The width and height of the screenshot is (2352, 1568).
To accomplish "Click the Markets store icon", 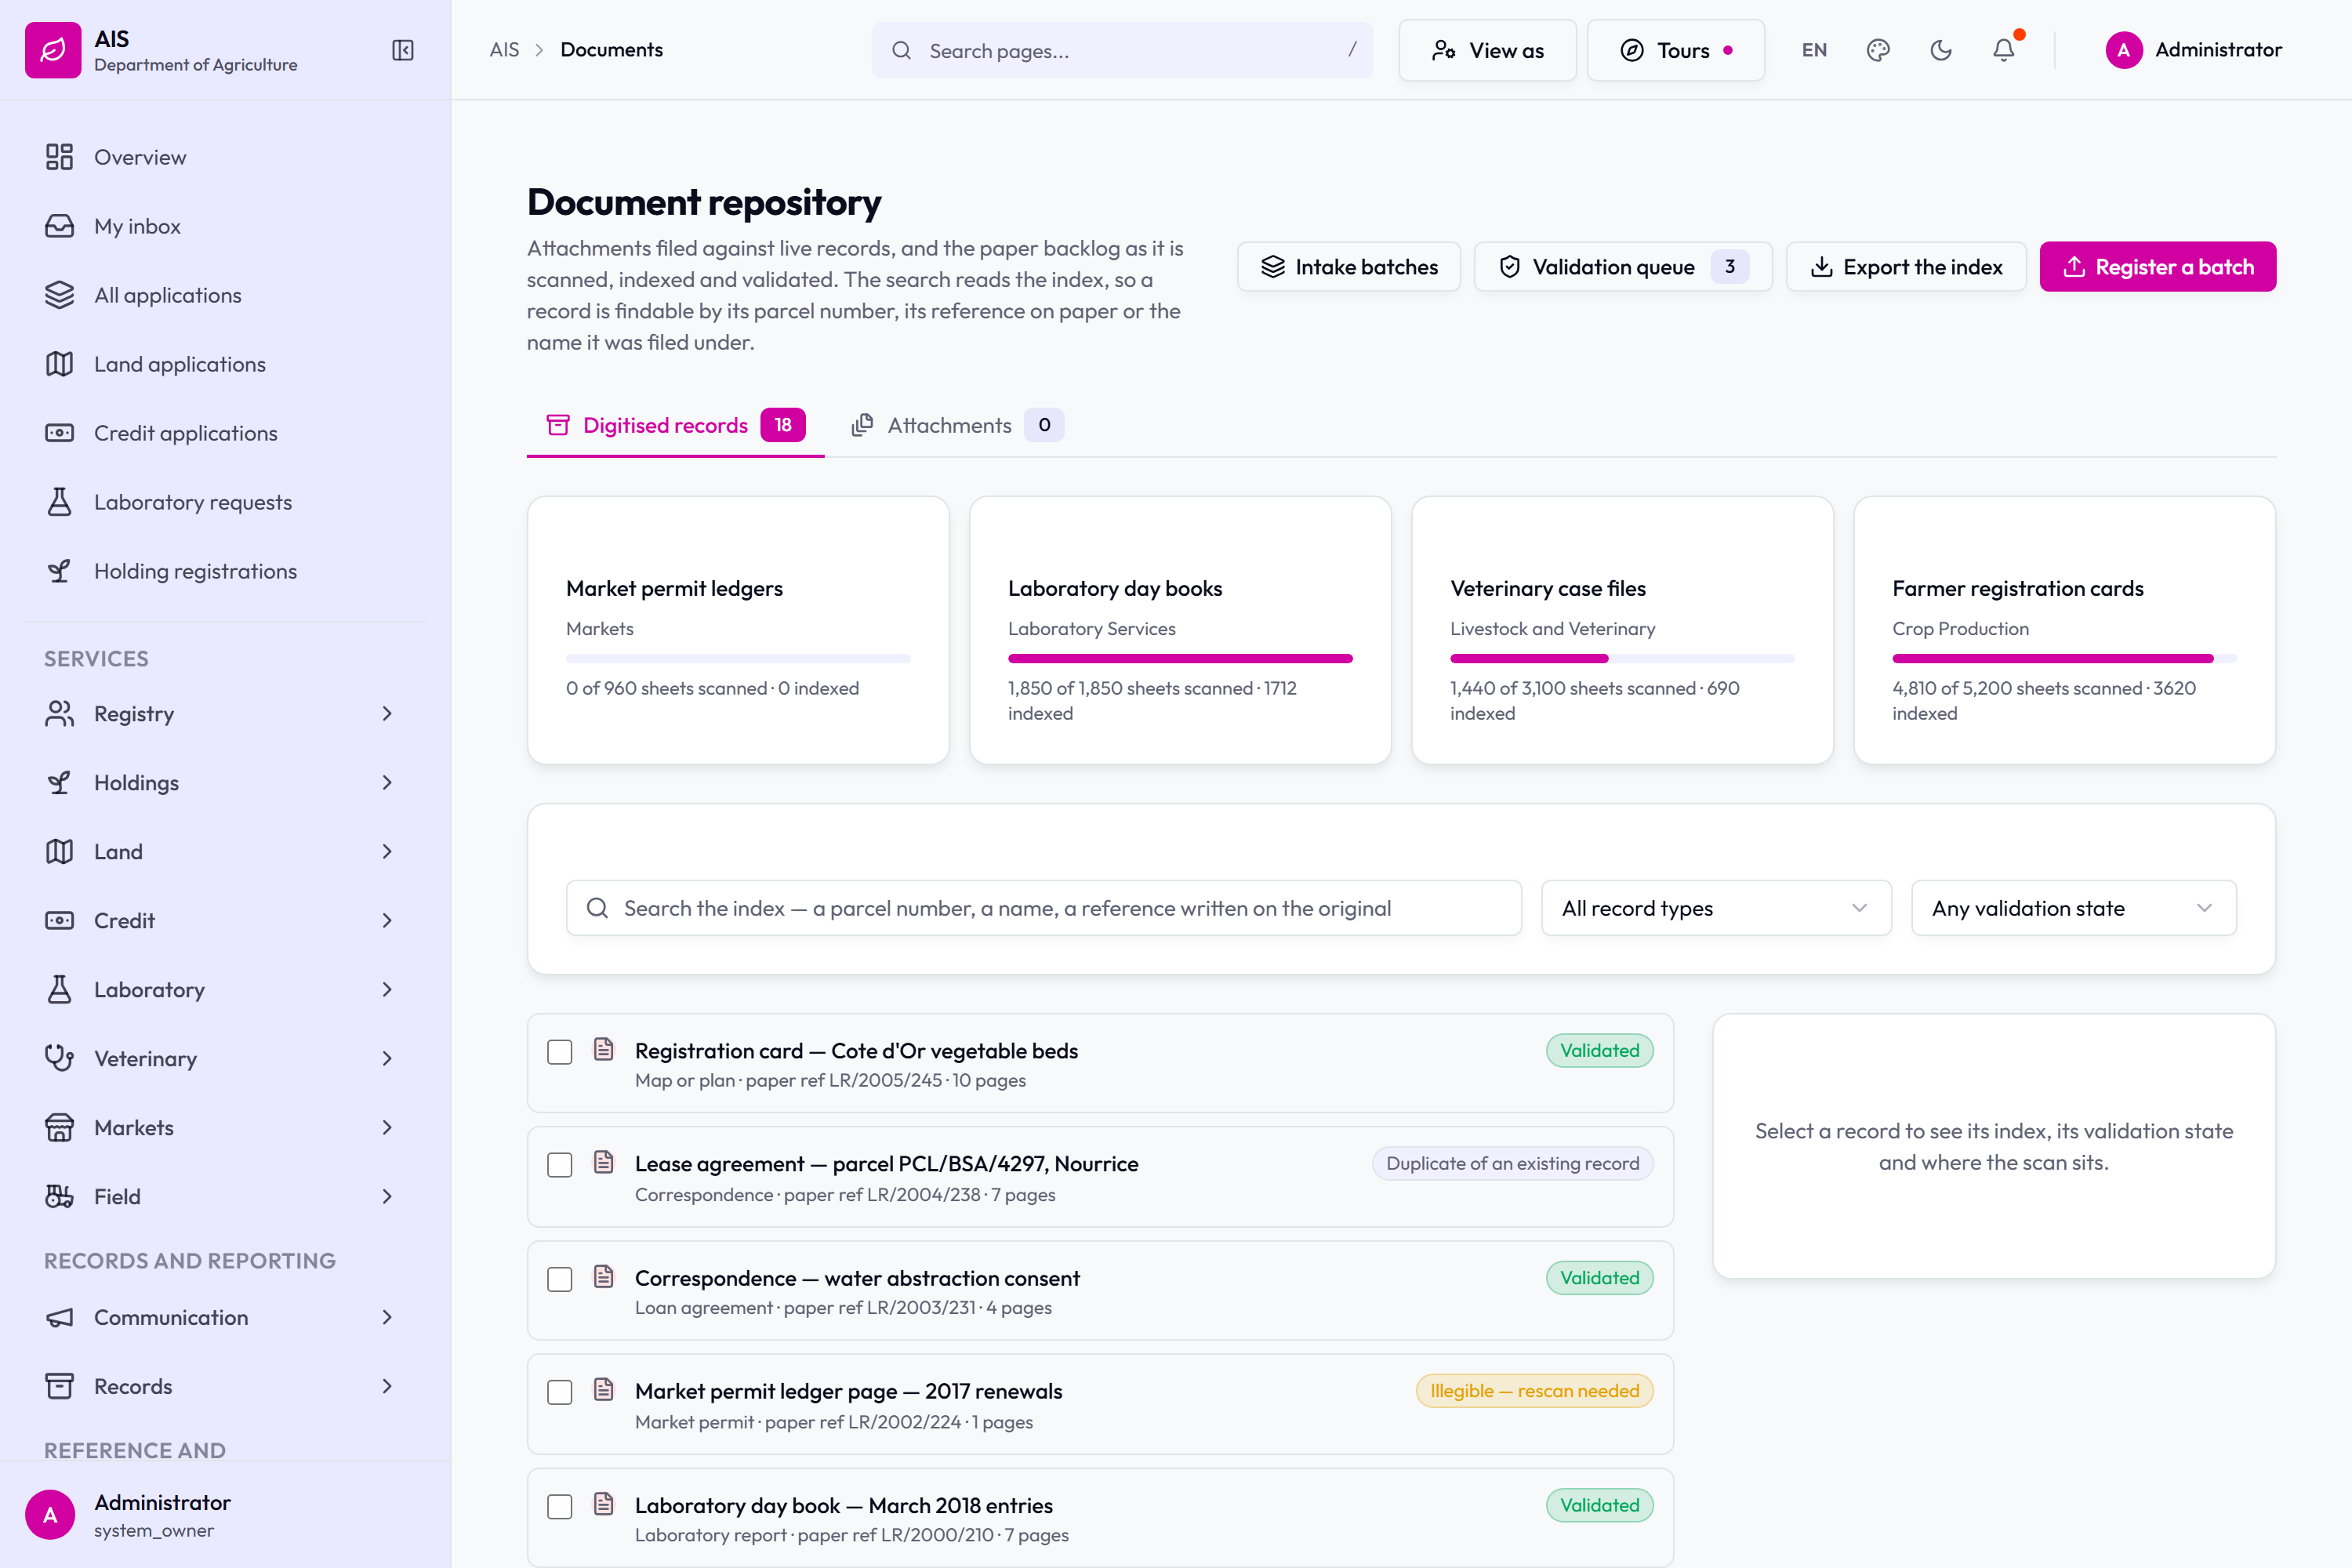I will (x=59, y=1127).
